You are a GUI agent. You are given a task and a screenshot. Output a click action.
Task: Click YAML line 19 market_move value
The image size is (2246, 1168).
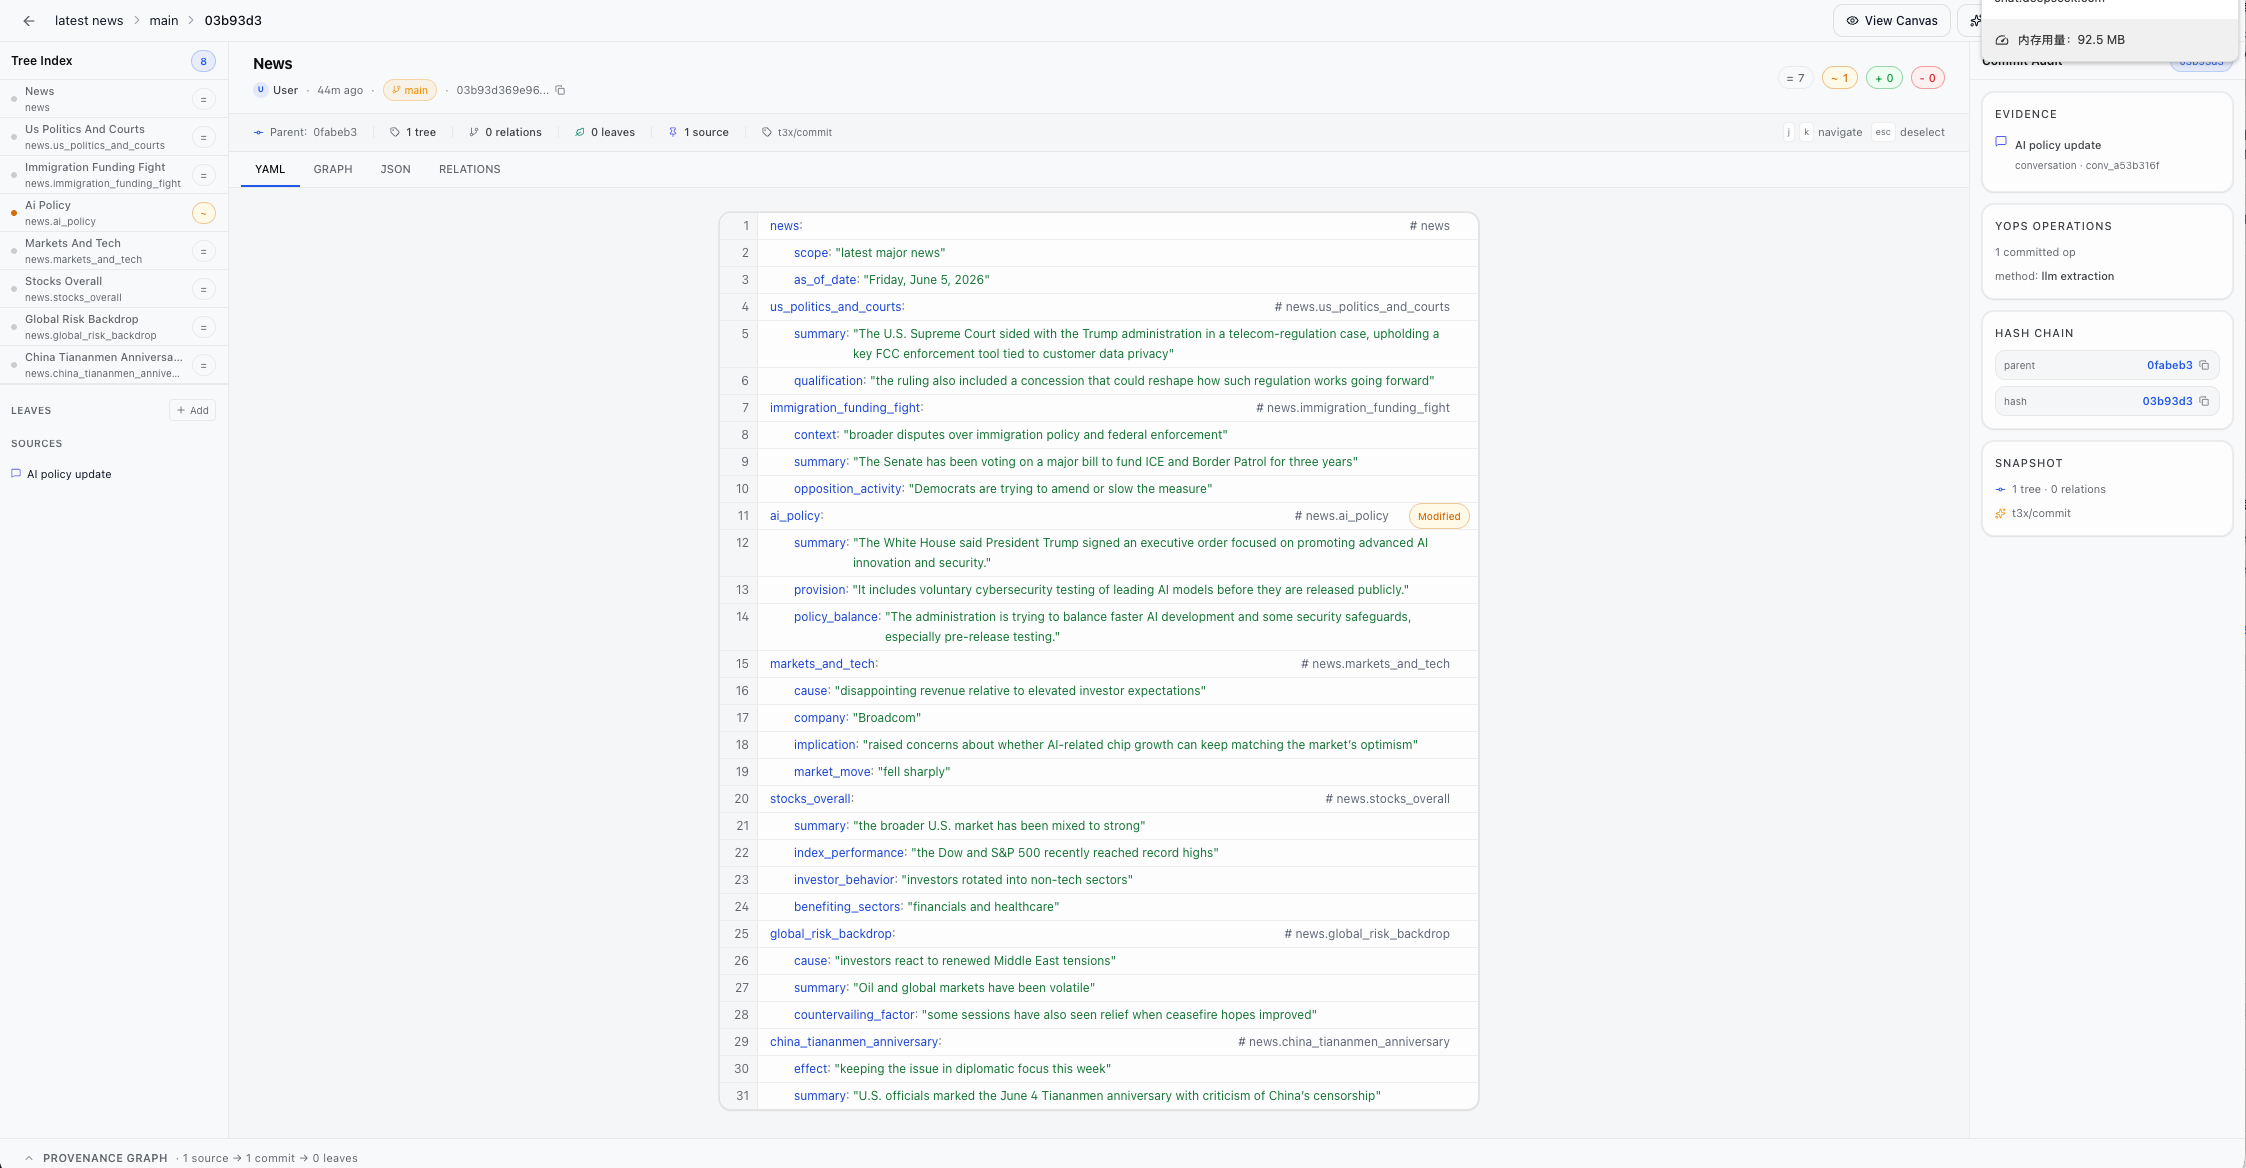click(914, 772)
